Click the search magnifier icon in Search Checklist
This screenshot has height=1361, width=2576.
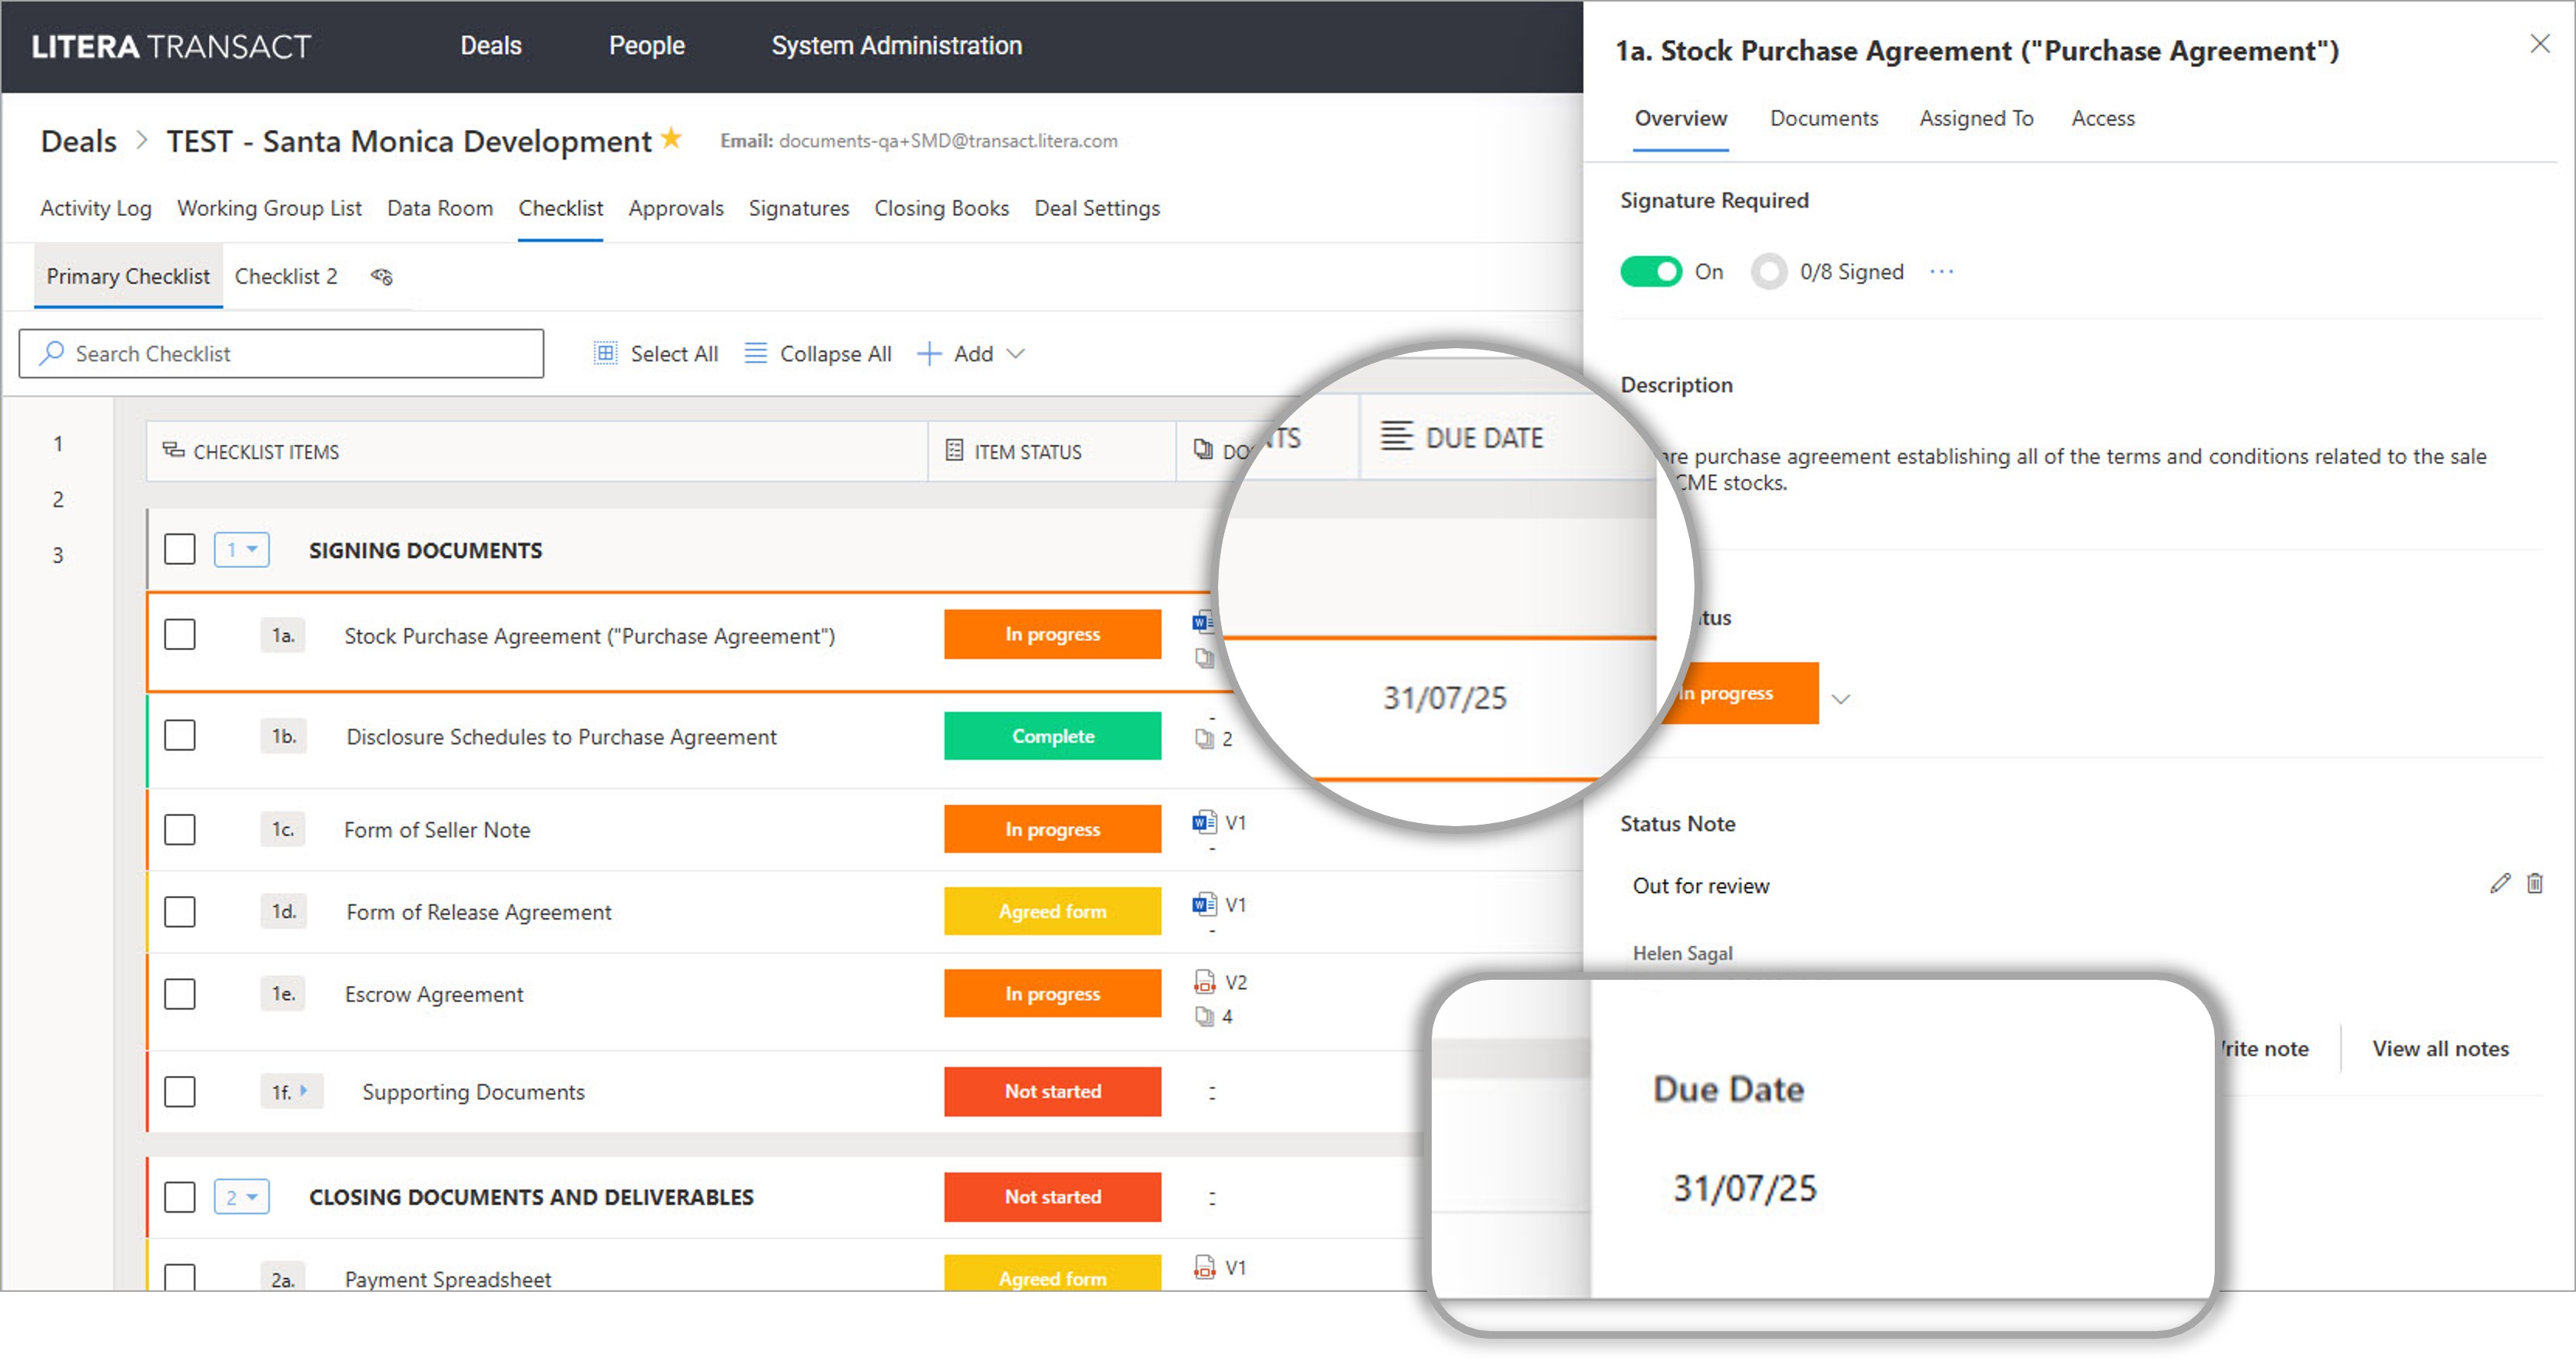(51, 353)
